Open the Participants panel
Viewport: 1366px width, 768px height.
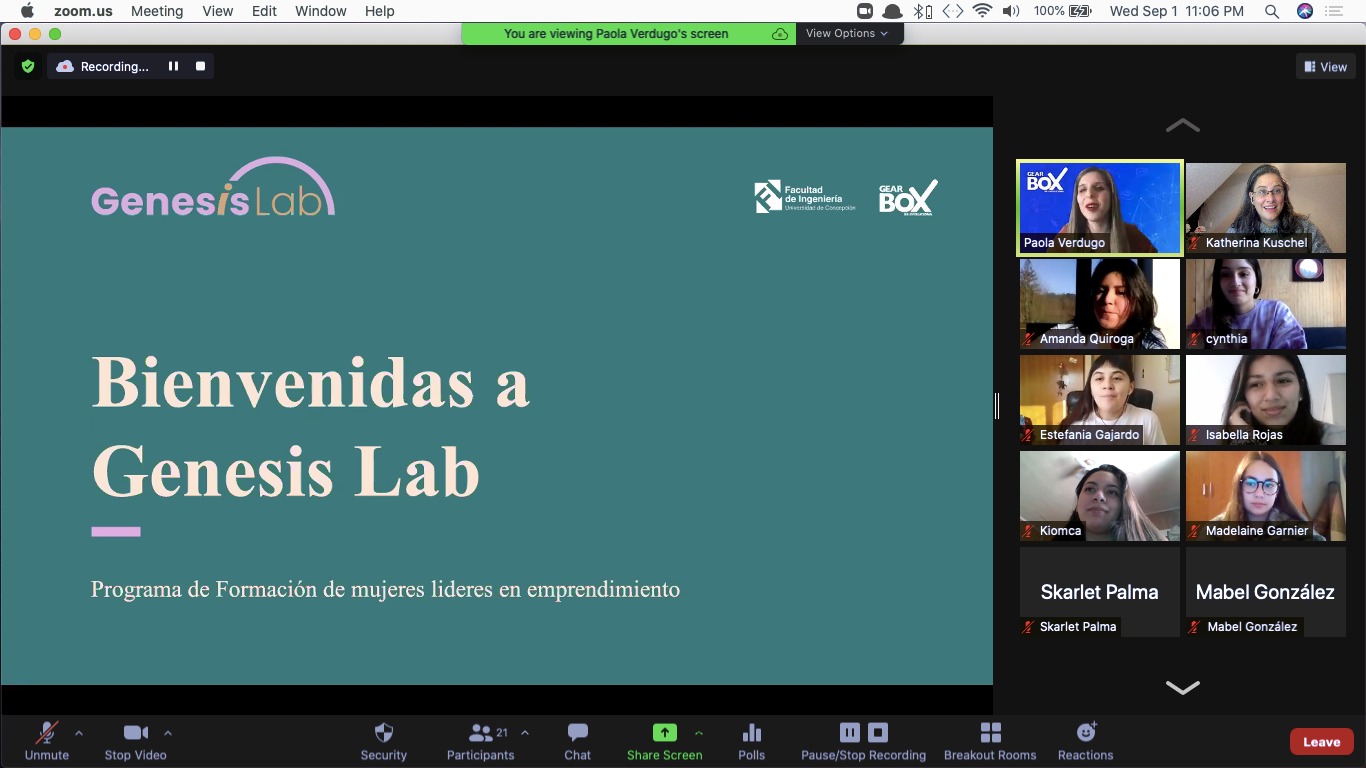[x=480, y=742]
